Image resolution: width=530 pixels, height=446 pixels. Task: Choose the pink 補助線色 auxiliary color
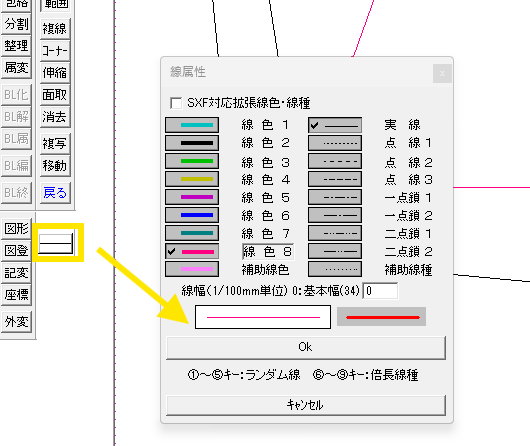[x=192, y=269]
